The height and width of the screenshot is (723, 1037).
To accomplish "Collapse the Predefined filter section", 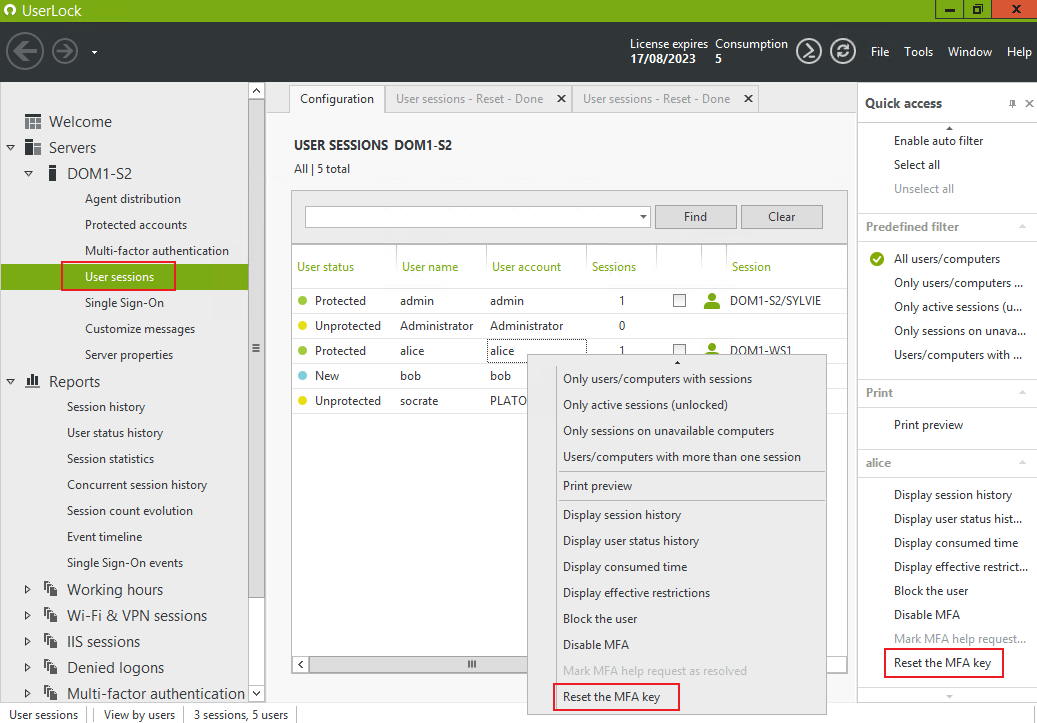I will [1022, 226].
